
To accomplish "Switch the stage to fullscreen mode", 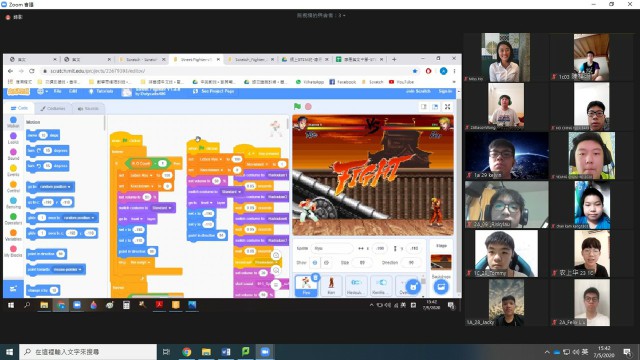I will [x=447, y=107].
